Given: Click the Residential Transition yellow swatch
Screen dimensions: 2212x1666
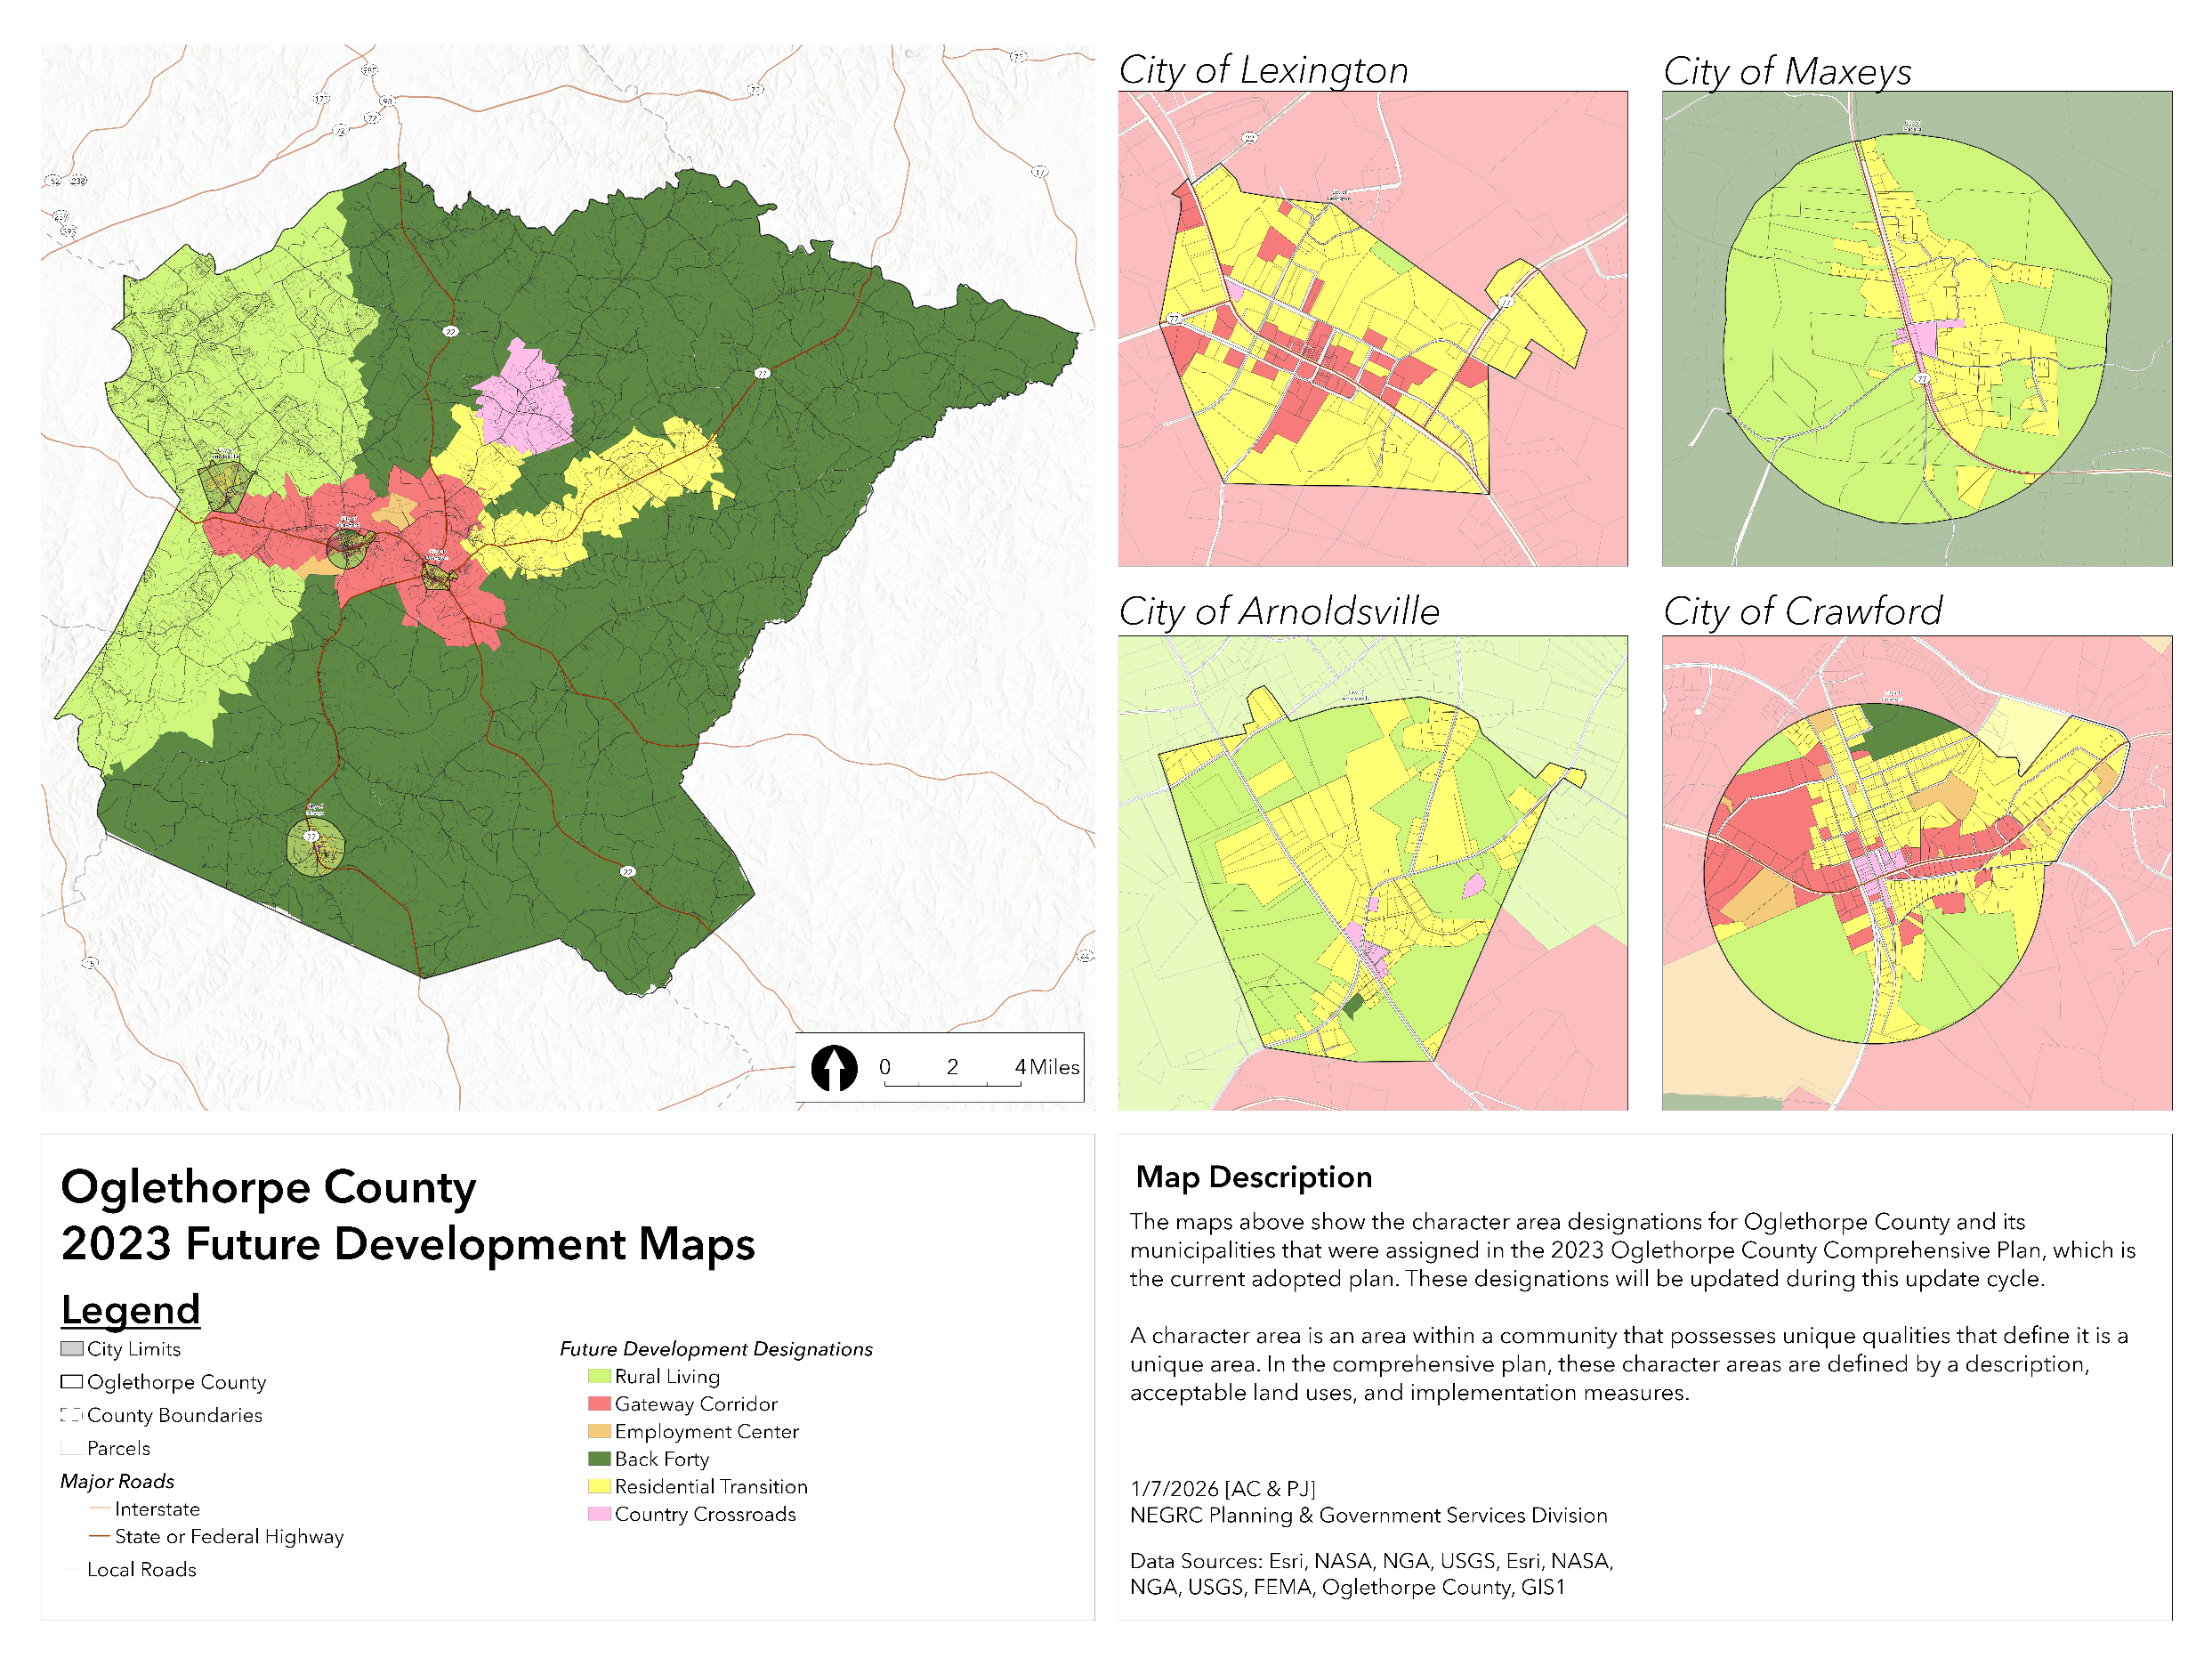Looking at the screenshot, I should (599, 1486).
